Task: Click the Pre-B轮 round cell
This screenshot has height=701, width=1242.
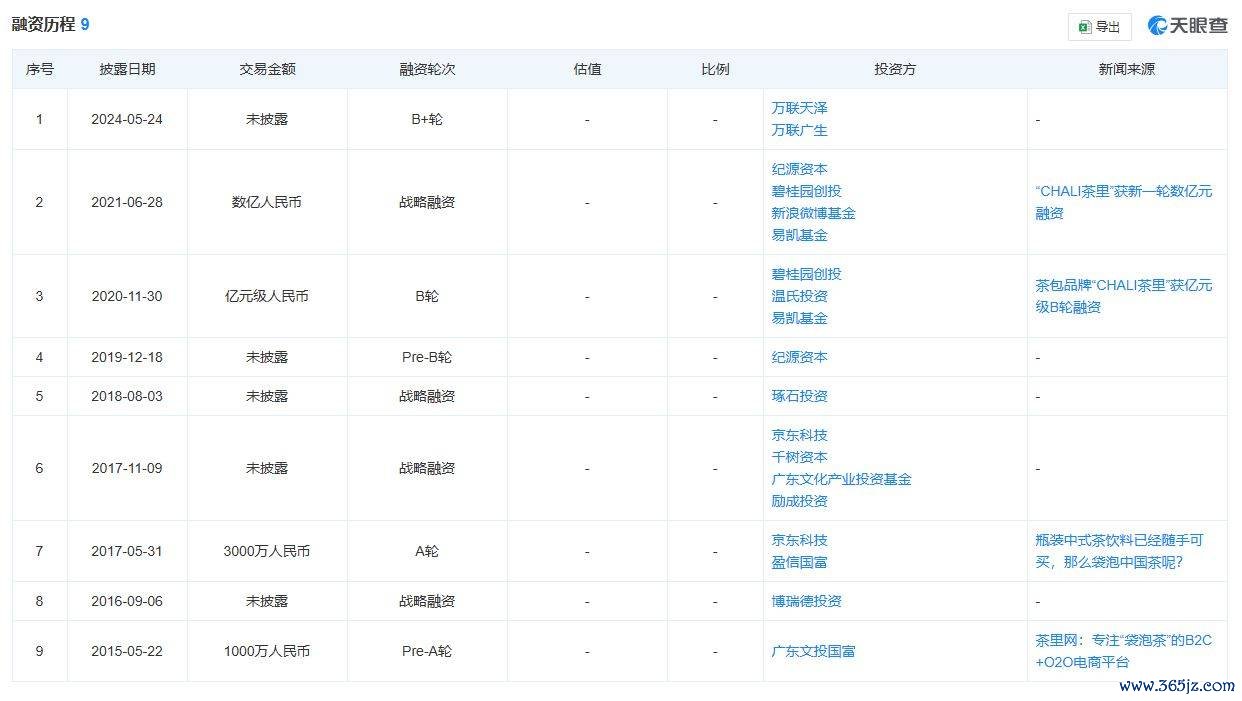Action: pyautogui.click(x=427, y=357)
